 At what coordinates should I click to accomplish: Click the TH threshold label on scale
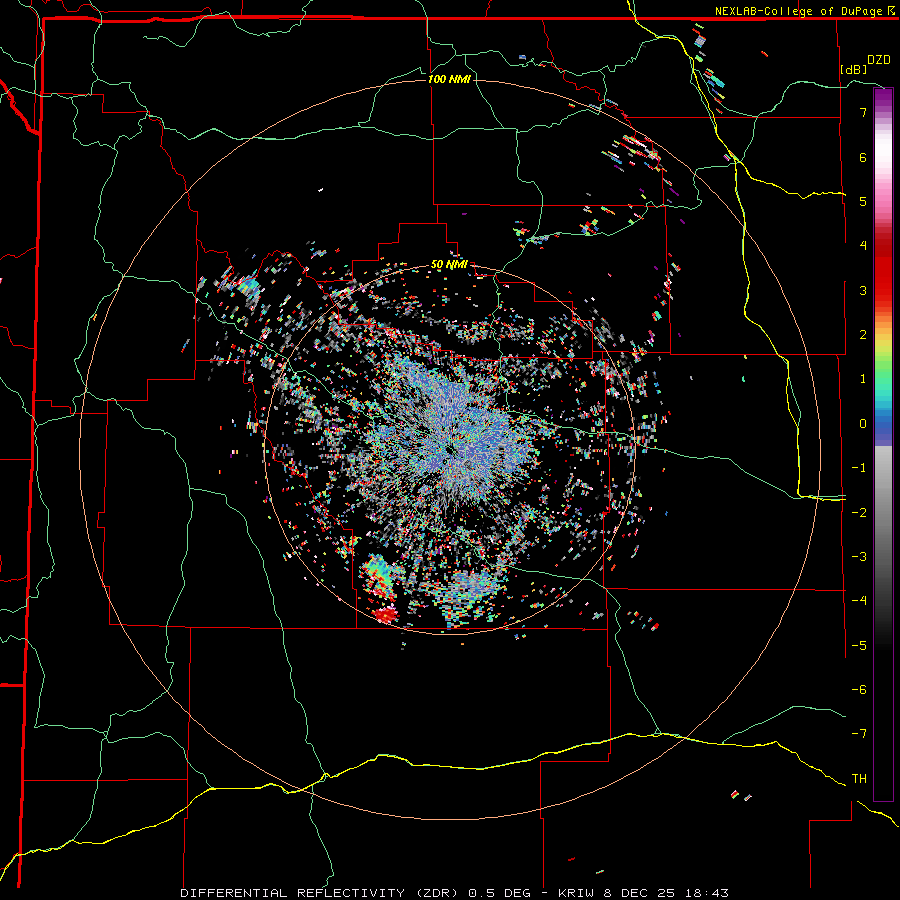tap(859, 779)
